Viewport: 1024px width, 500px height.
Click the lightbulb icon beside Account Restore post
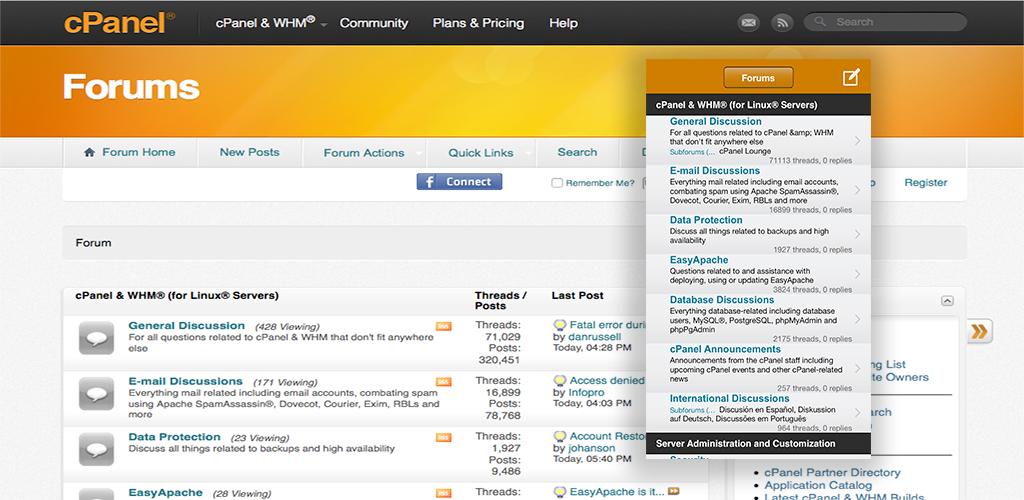click(560, 436)
